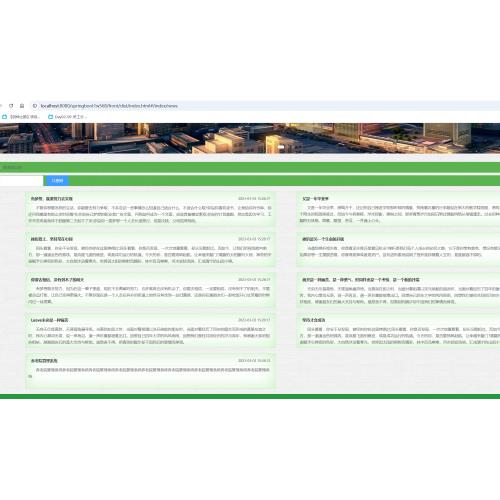This screenshot has height=500, width=500.
Task: Click the first bookmark folder icon
Action: click(5, 117)
